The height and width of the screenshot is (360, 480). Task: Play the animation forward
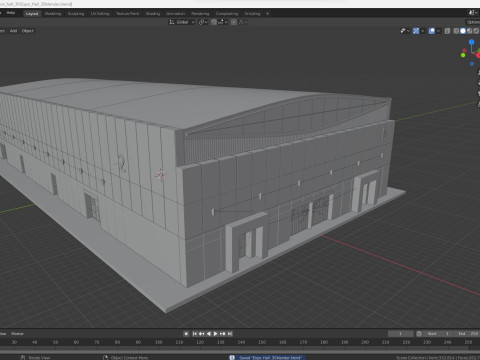pyautogui.click(x=216, y=334)
